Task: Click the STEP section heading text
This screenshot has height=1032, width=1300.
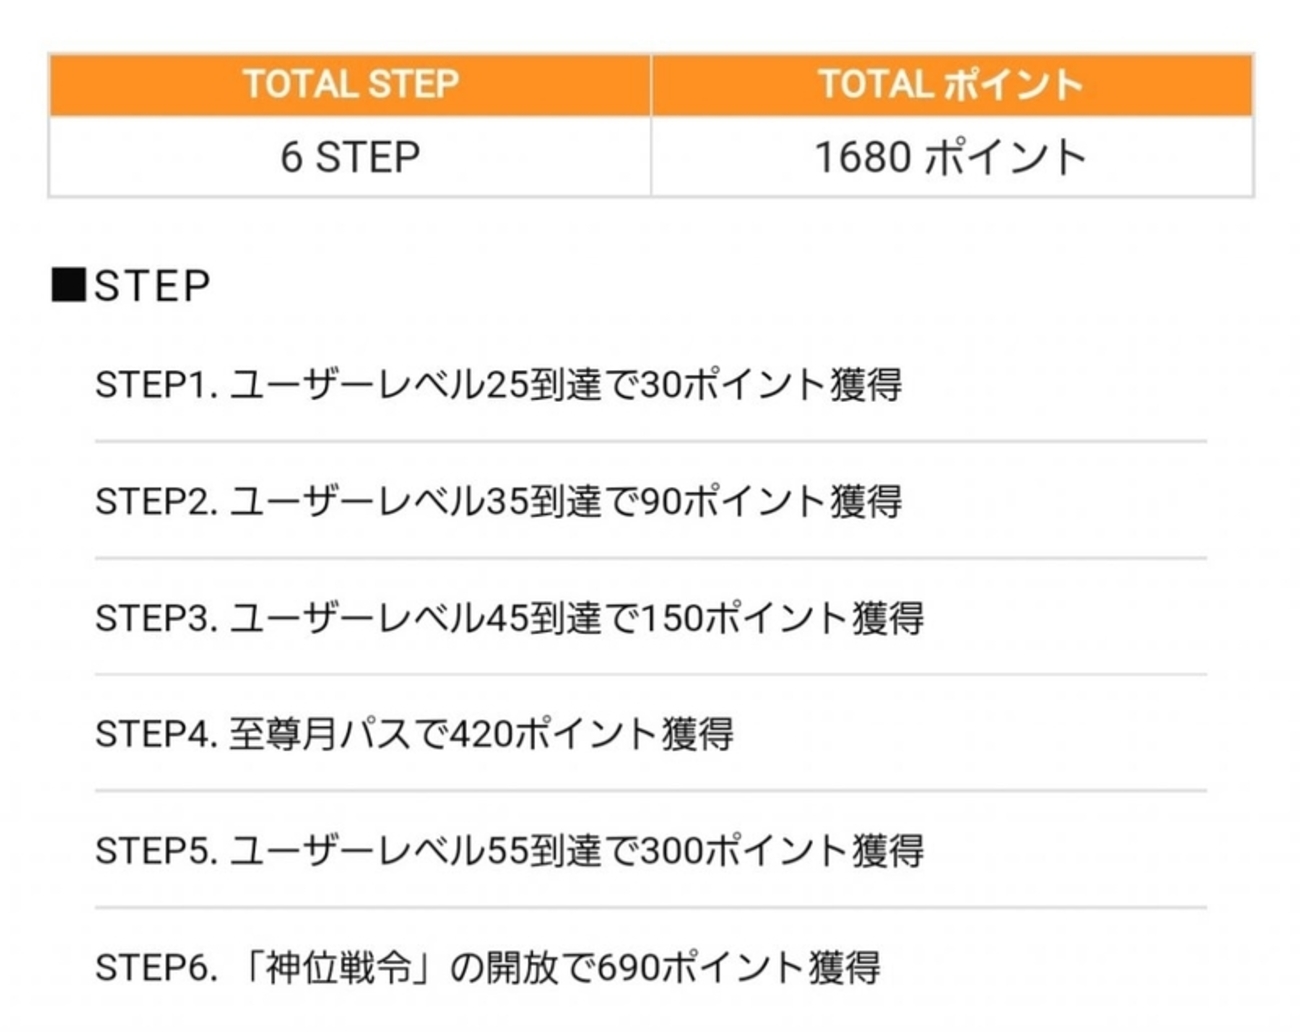Action: point(152,286)
